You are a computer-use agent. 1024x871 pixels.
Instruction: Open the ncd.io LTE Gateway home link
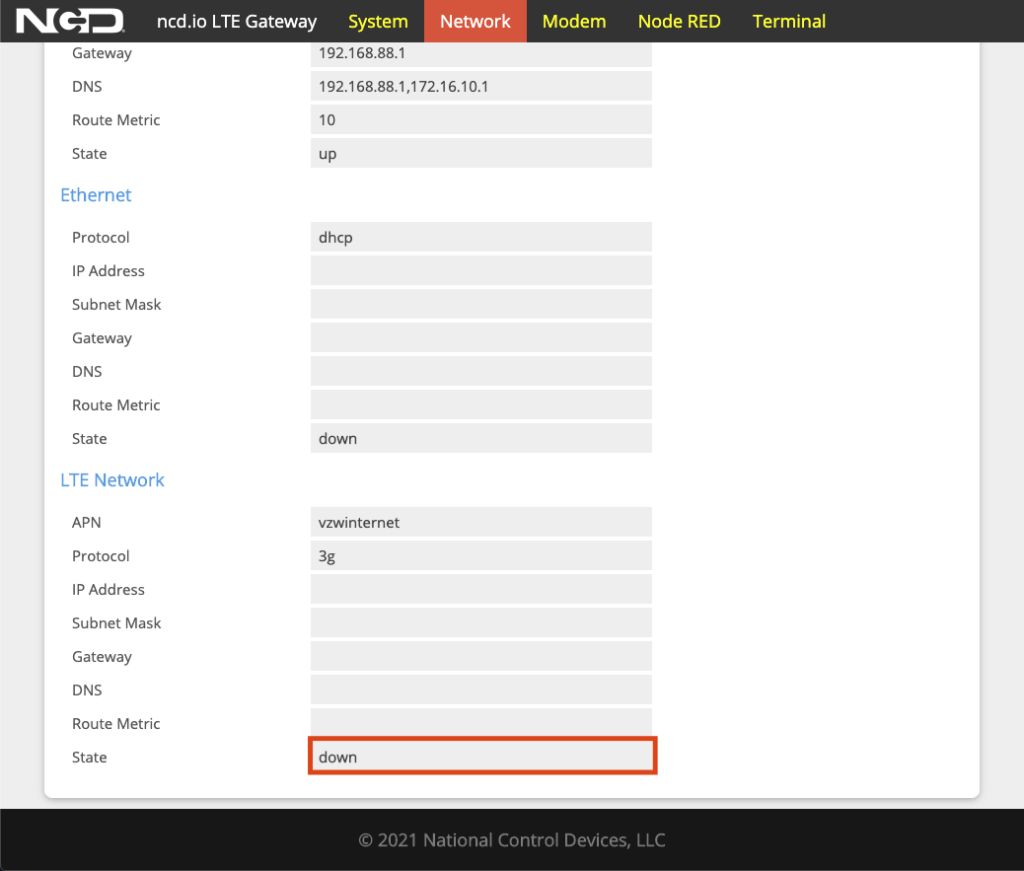coord(237,21)
